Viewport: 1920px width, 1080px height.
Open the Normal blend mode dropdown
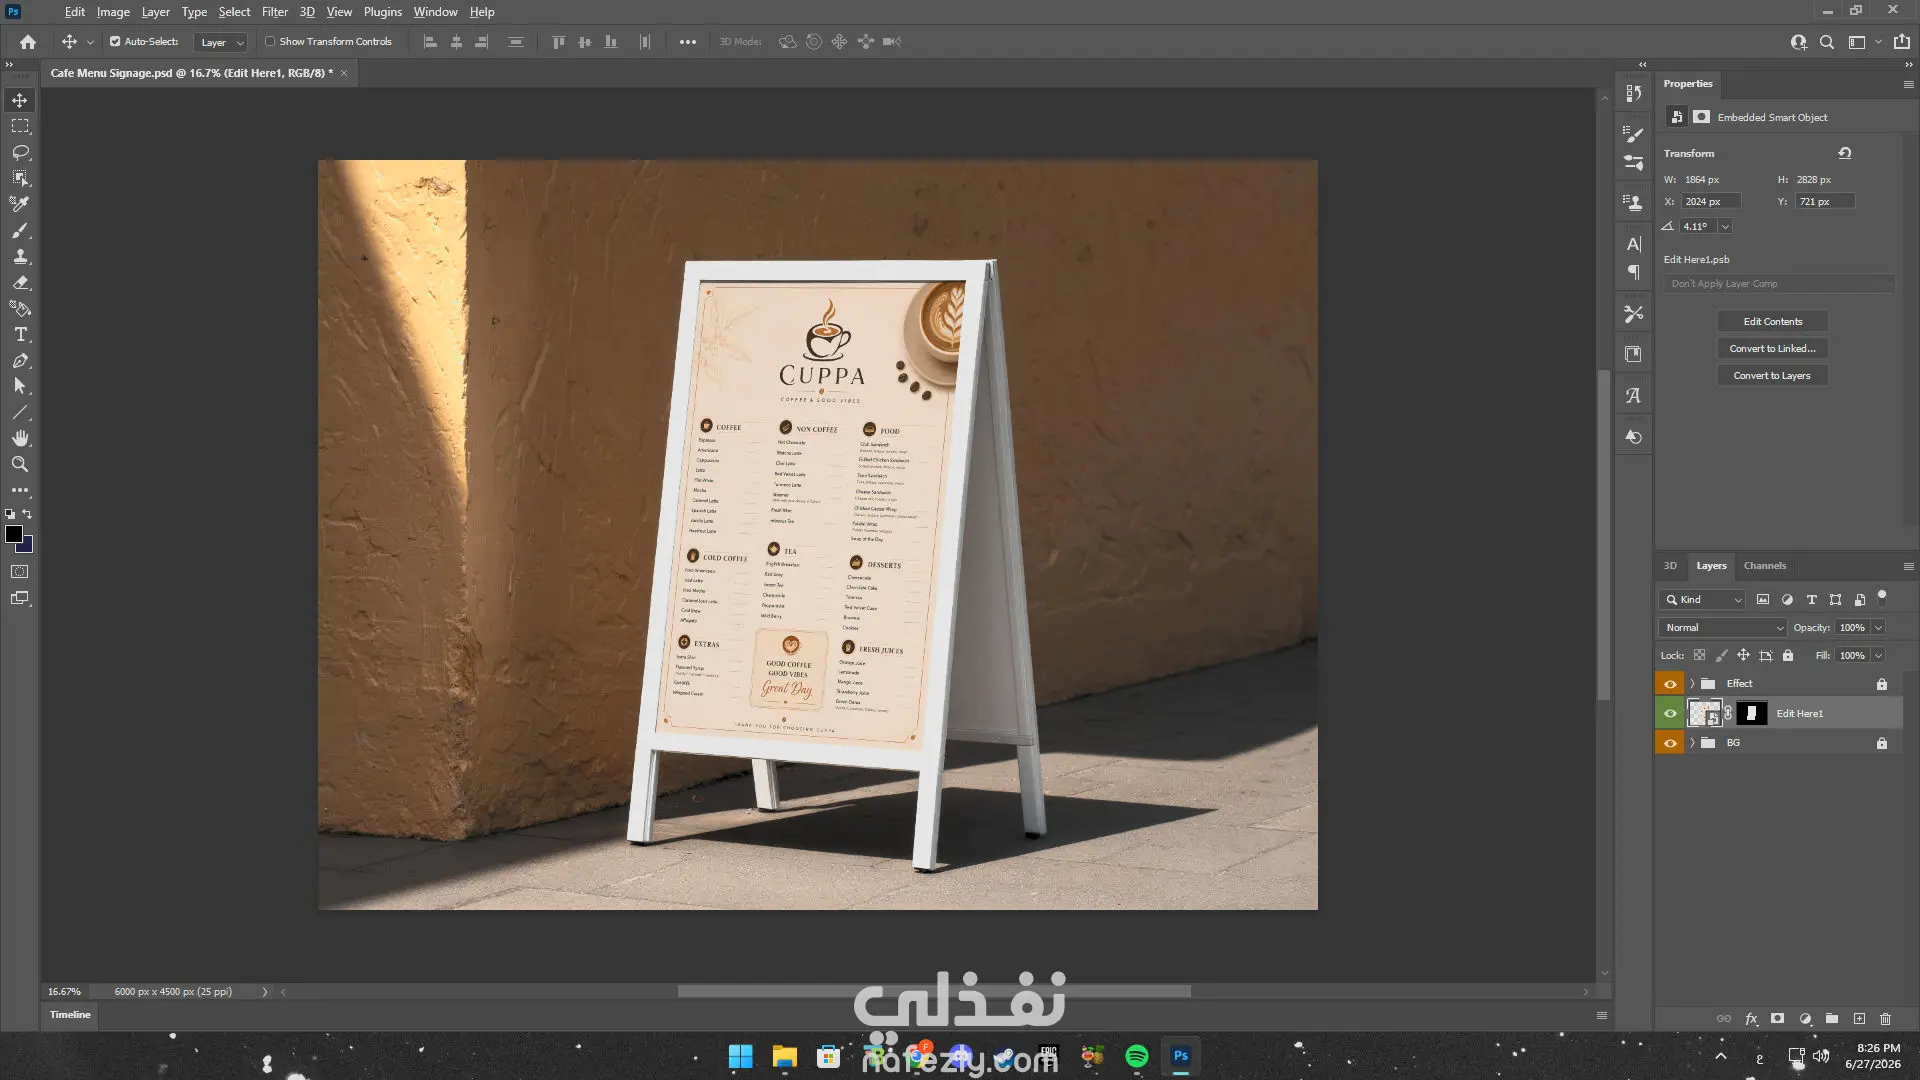point(1723,628)
